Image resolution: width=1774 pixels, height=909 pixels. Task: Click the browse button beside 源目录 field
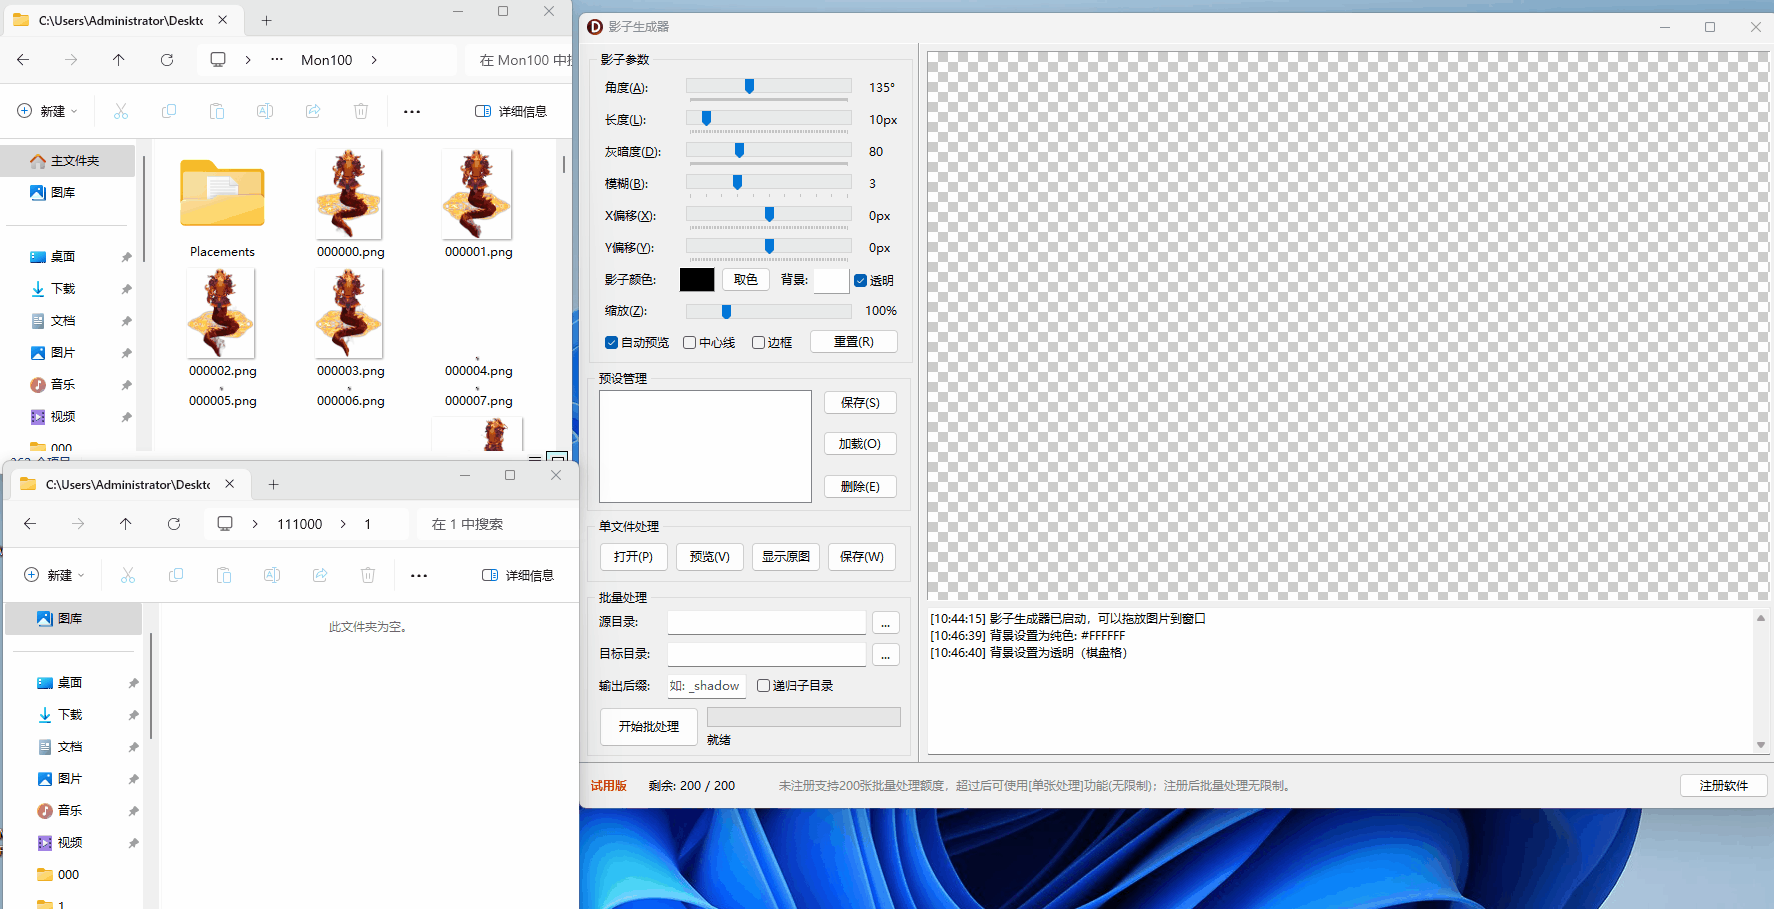885,623
